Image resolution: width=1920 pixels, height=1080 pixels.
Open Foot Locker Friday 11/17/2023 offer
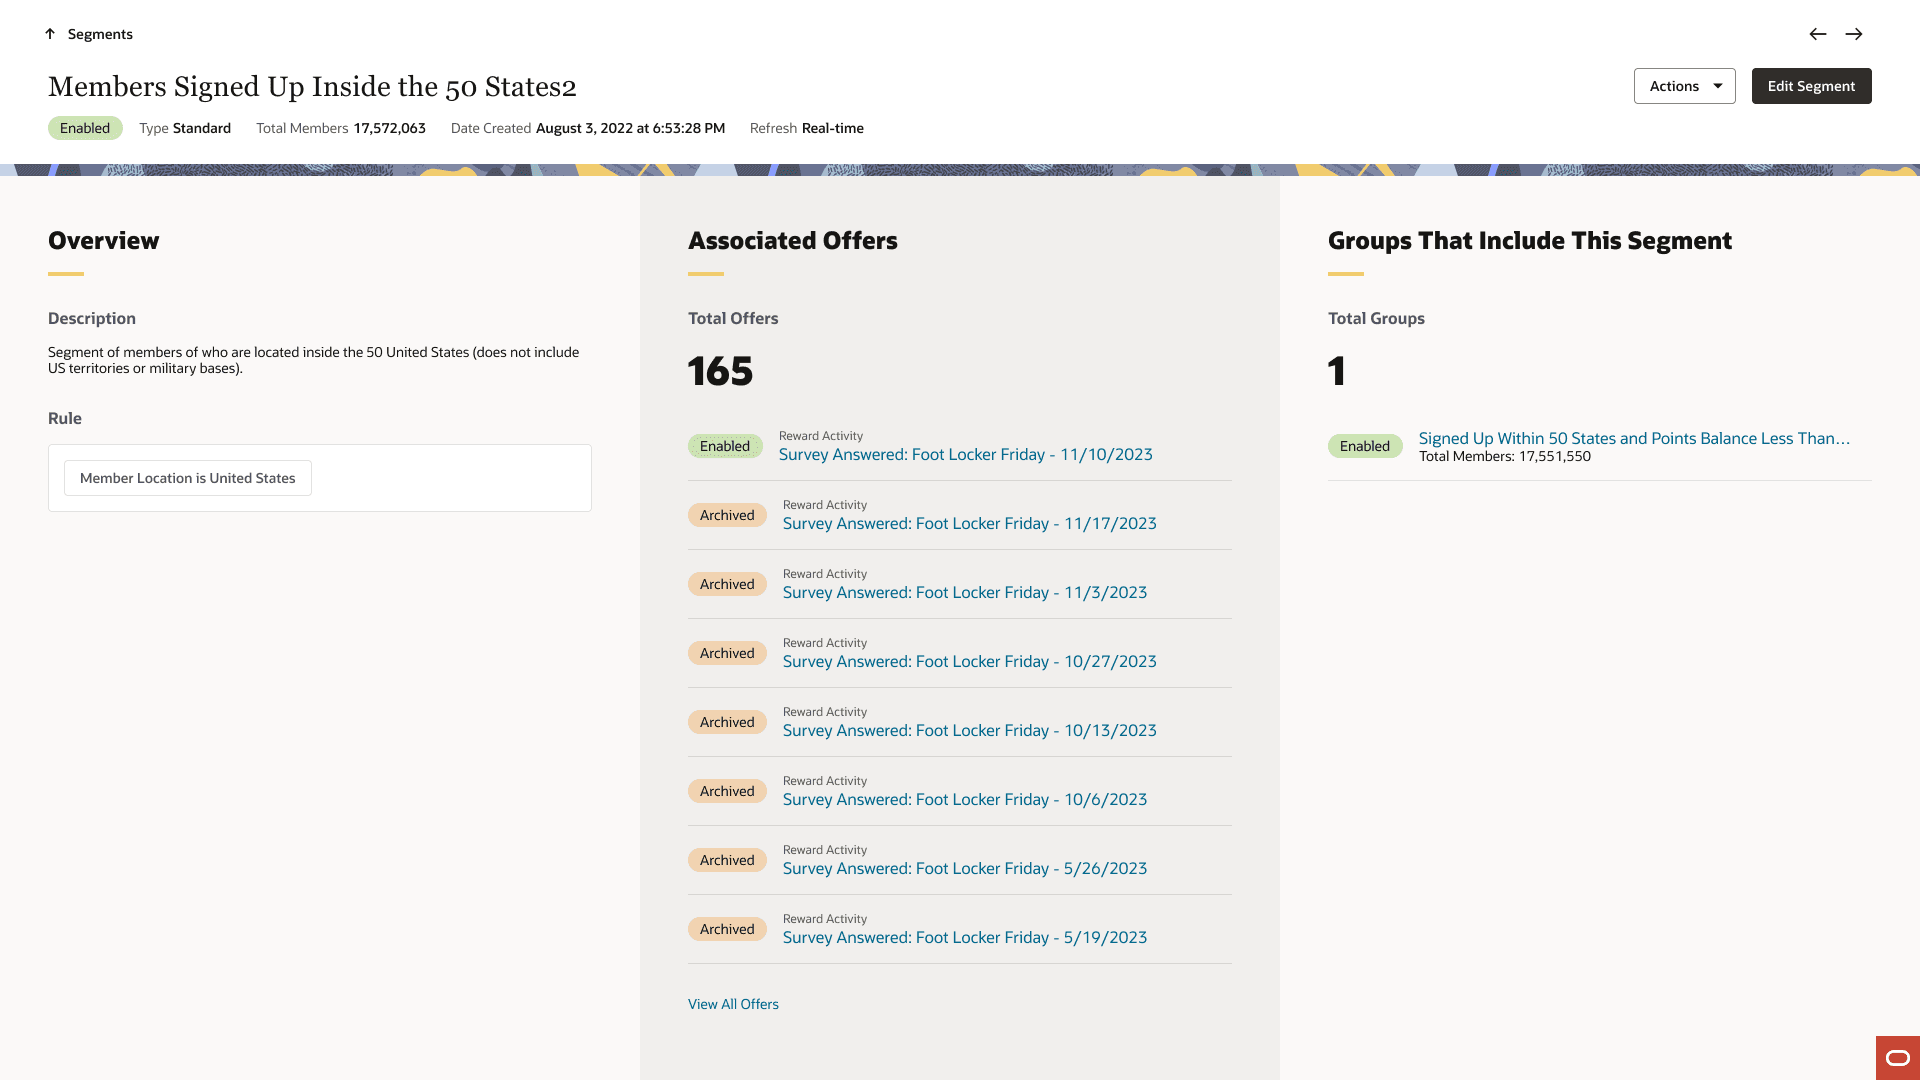[969, 524]
